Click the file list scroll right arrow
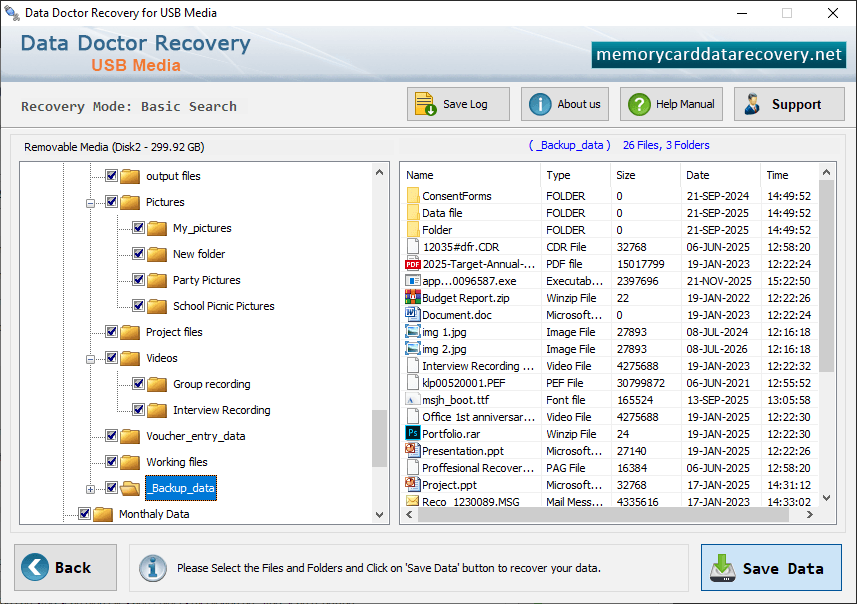 pos(809,514)
